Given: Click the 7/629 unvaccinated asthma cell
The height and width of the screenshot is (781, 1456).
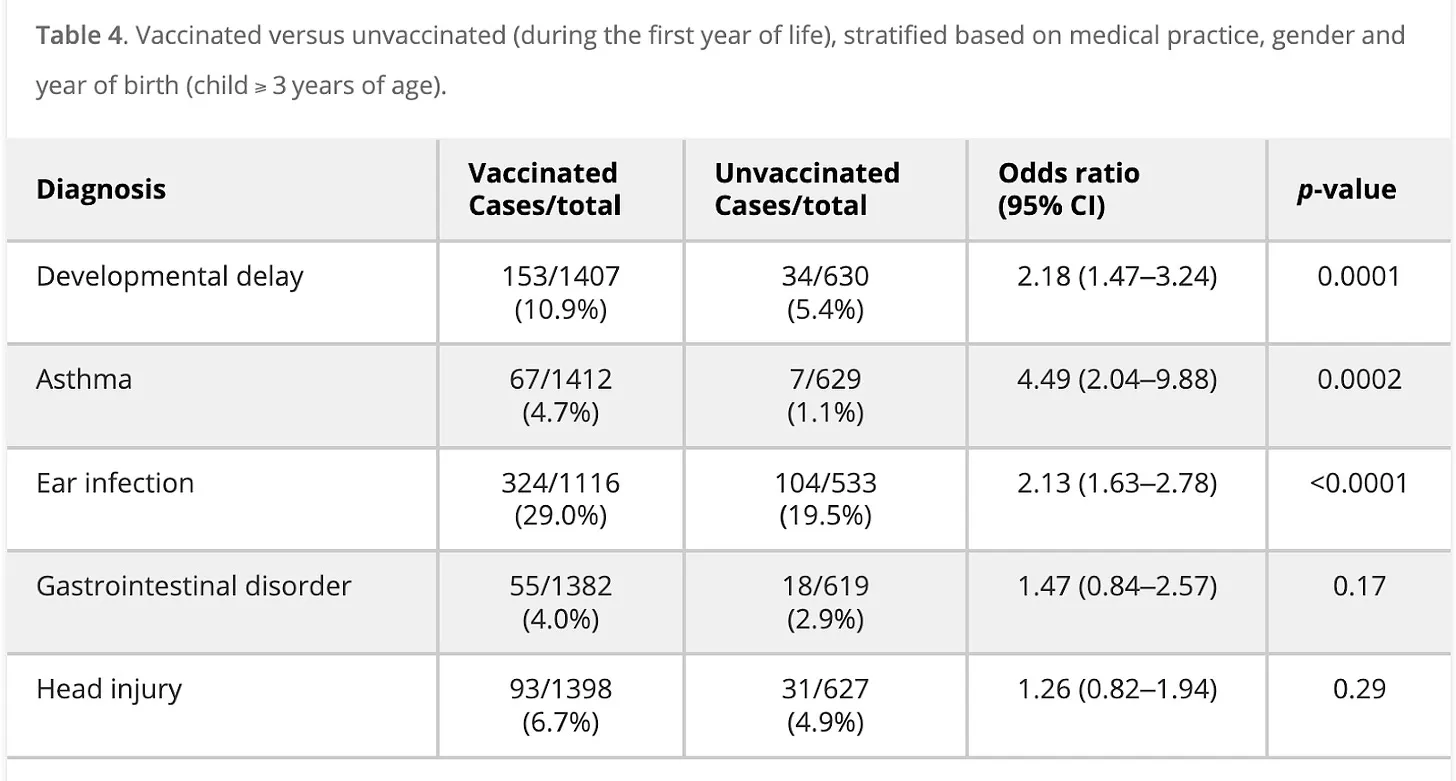Looking at the screenshot, I should 825,395.
